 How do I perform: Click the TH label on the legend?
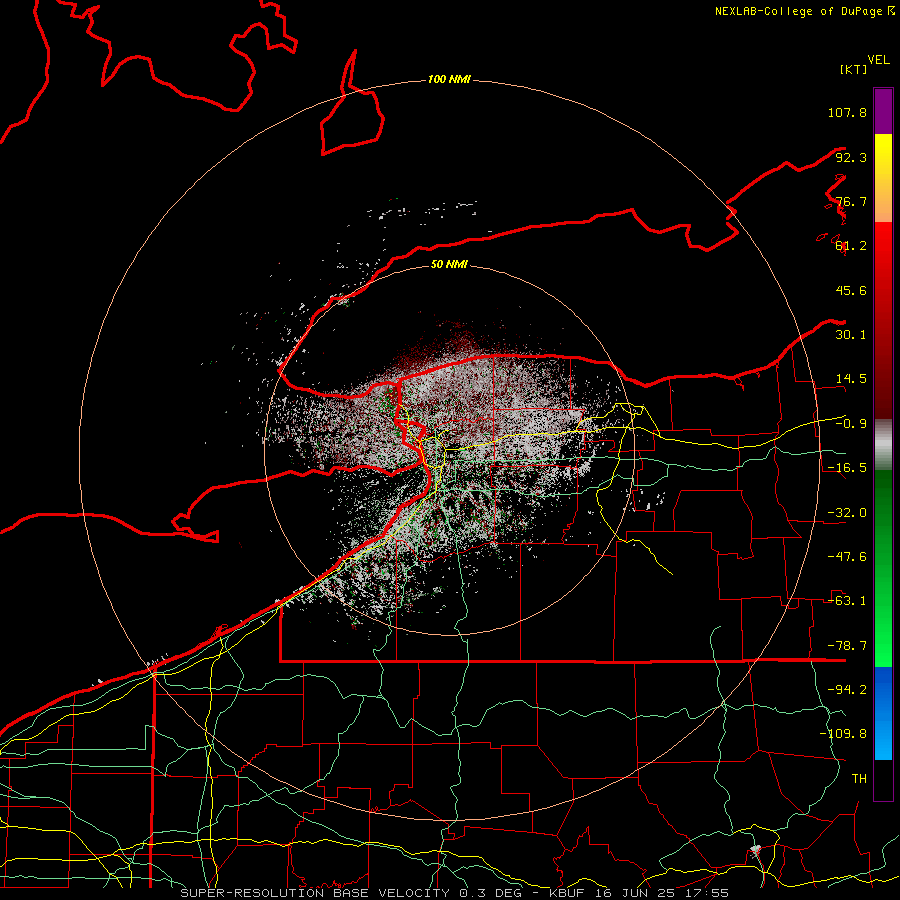859,779
